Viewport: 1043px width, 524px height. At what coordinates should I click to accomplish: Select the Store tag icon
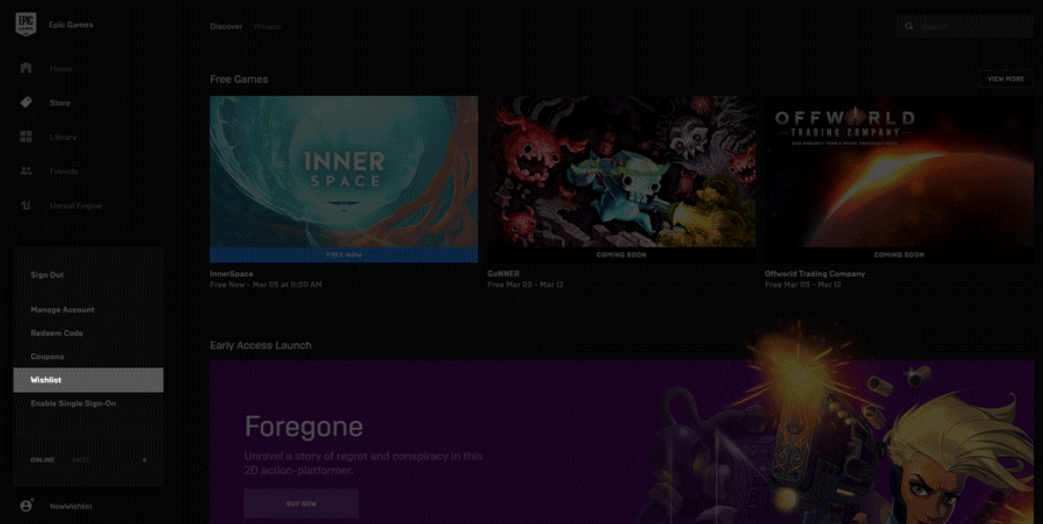(26, 102)
